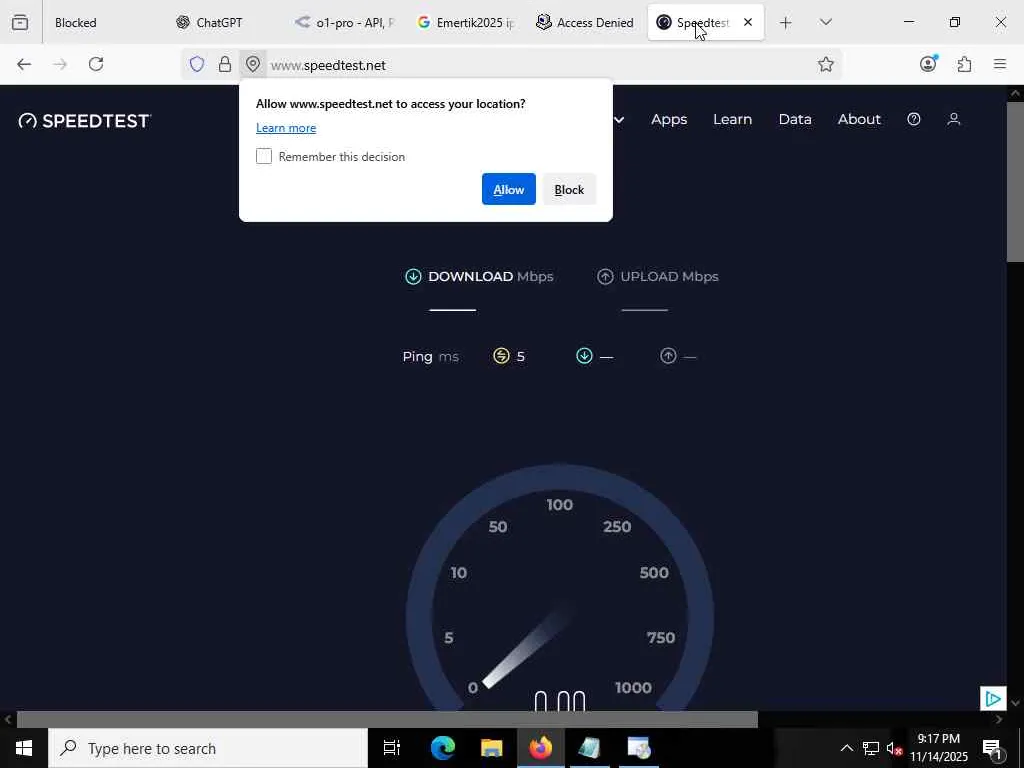This screenshot has height=768, width=1024.
Task: Click the upload latency icon in Ping row
Action: tap(667, 356)
